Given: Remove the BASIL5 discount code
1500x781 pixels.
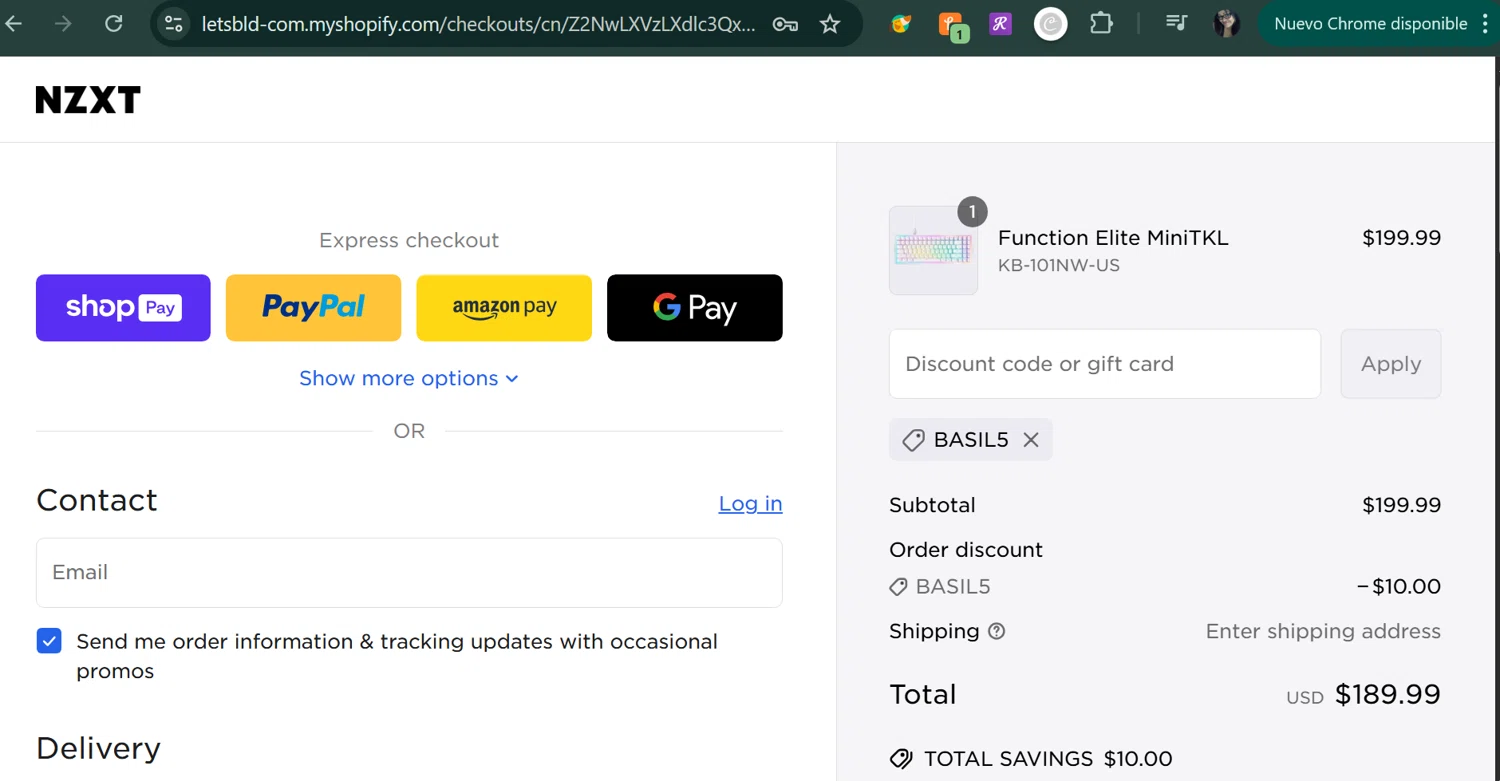Looking at the screenshot, I should pyautogui.click(x=1031, y=440).
